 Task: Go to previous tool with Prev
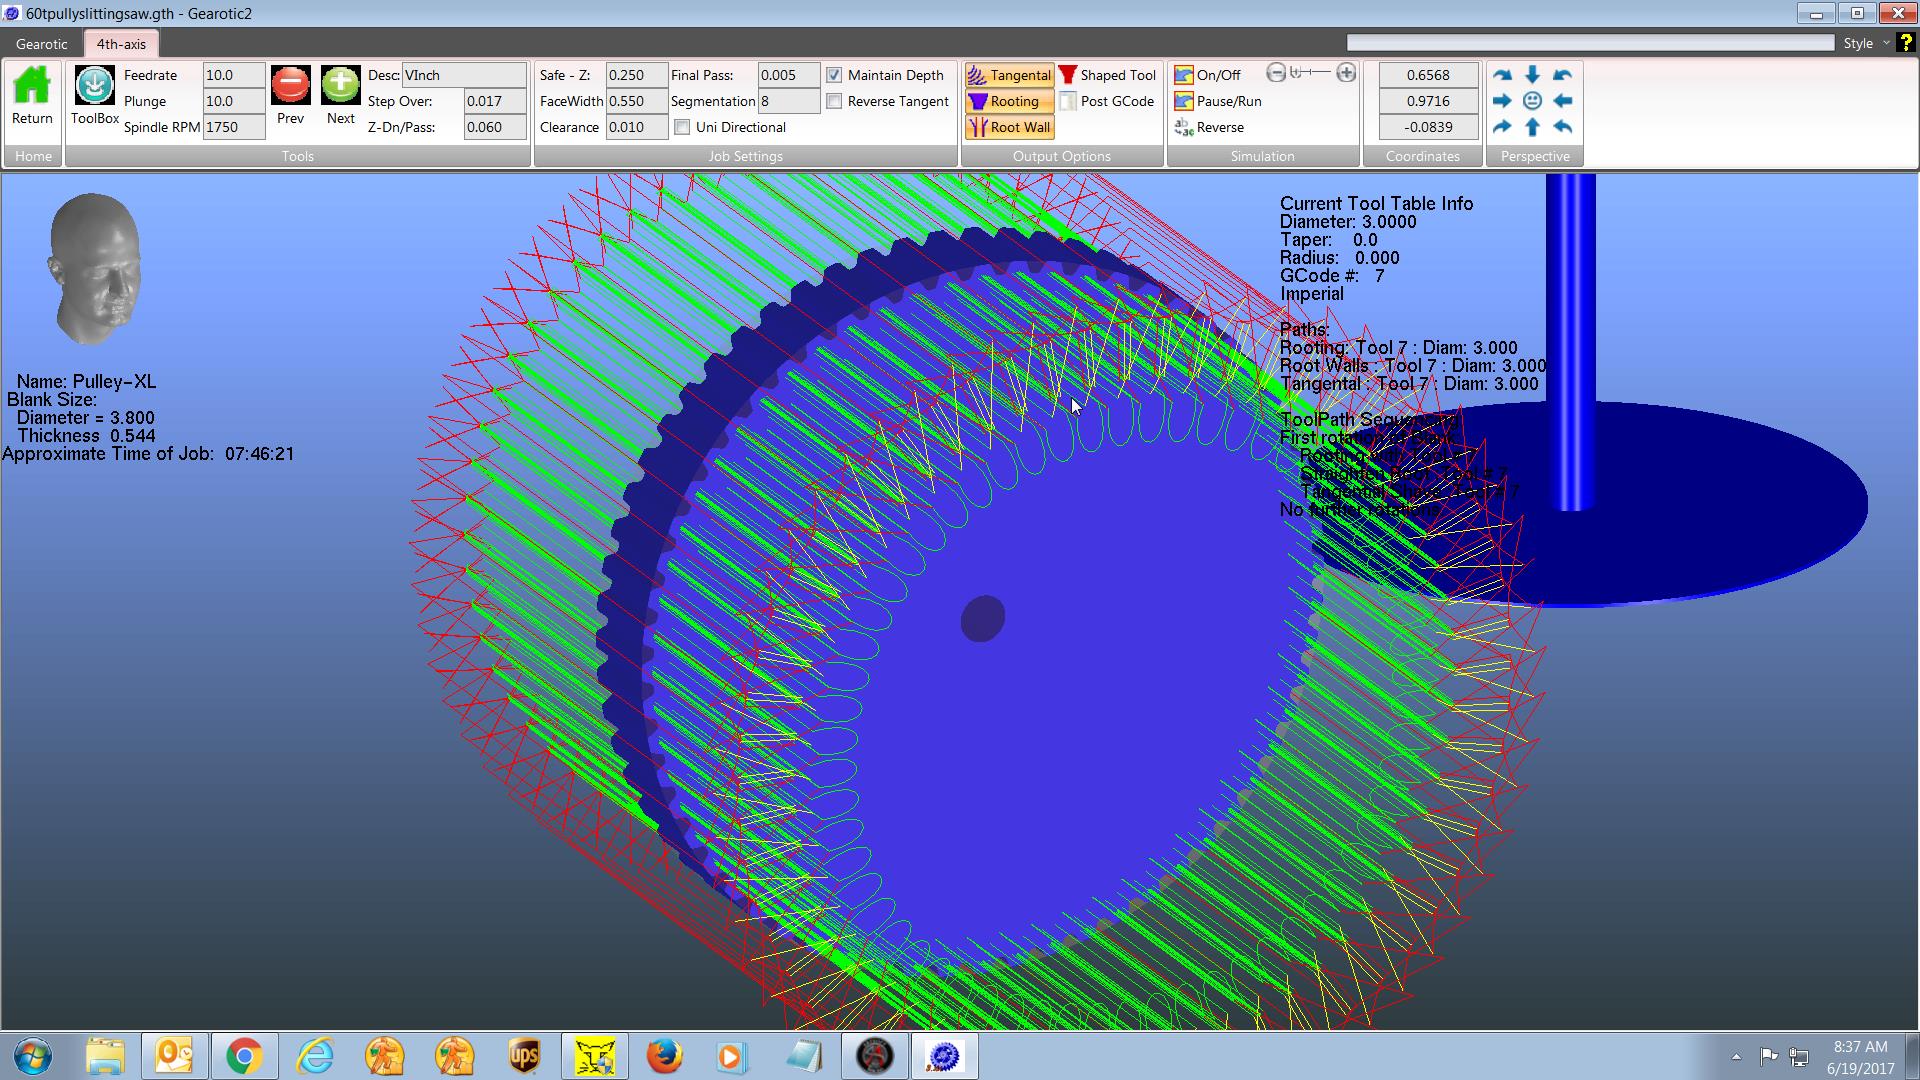click(290, 87)
